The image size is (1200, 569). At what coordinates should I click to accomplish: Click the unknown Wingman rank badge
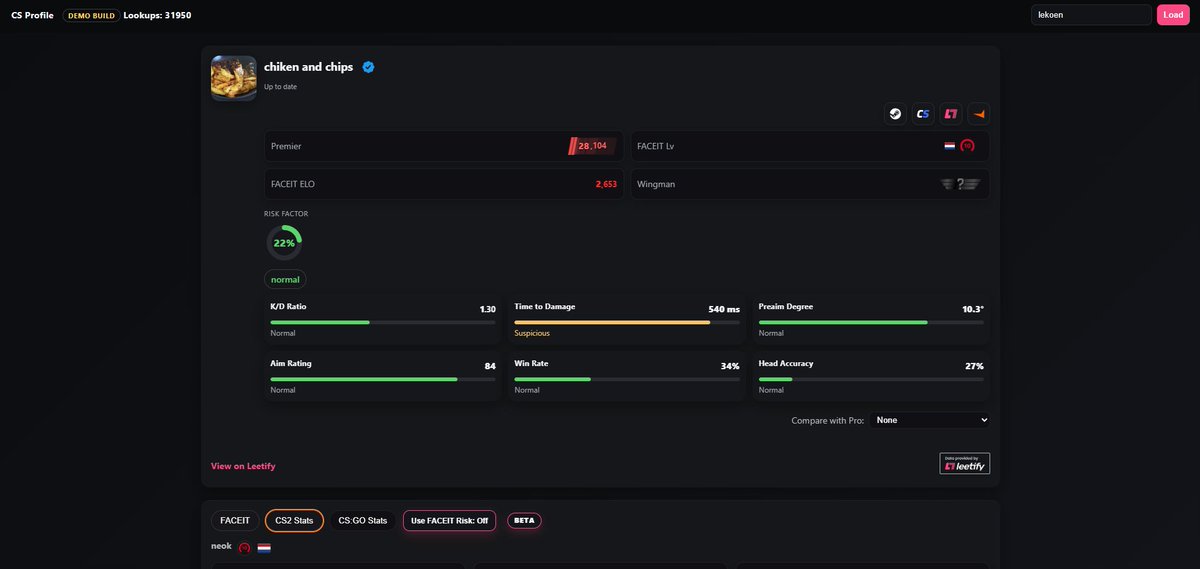tap(959, 184)
